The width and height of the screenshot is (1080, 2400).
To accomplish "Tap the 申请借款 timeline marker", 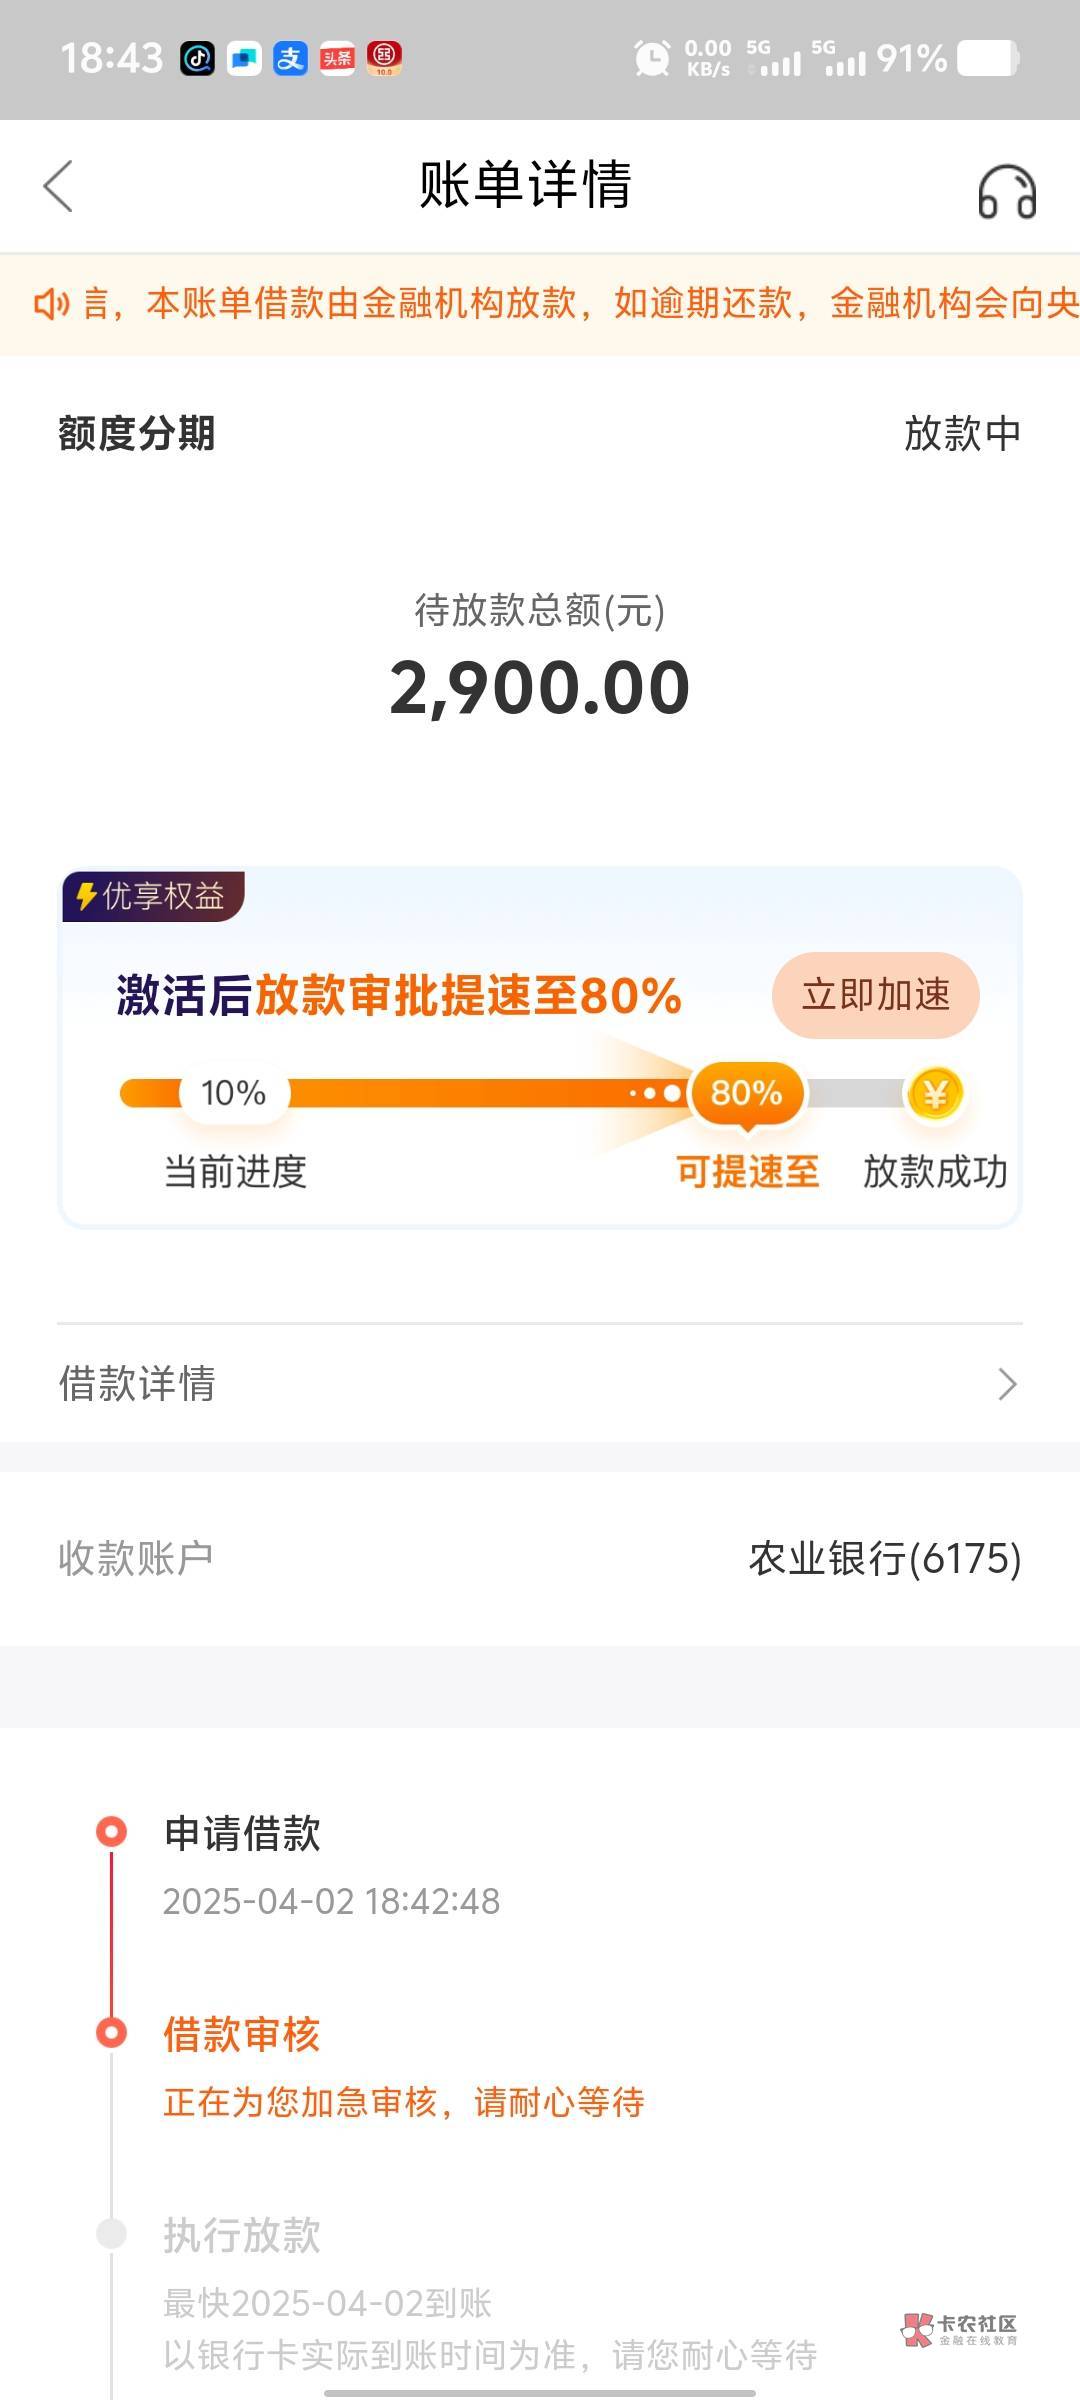I will coord(111,1832).
